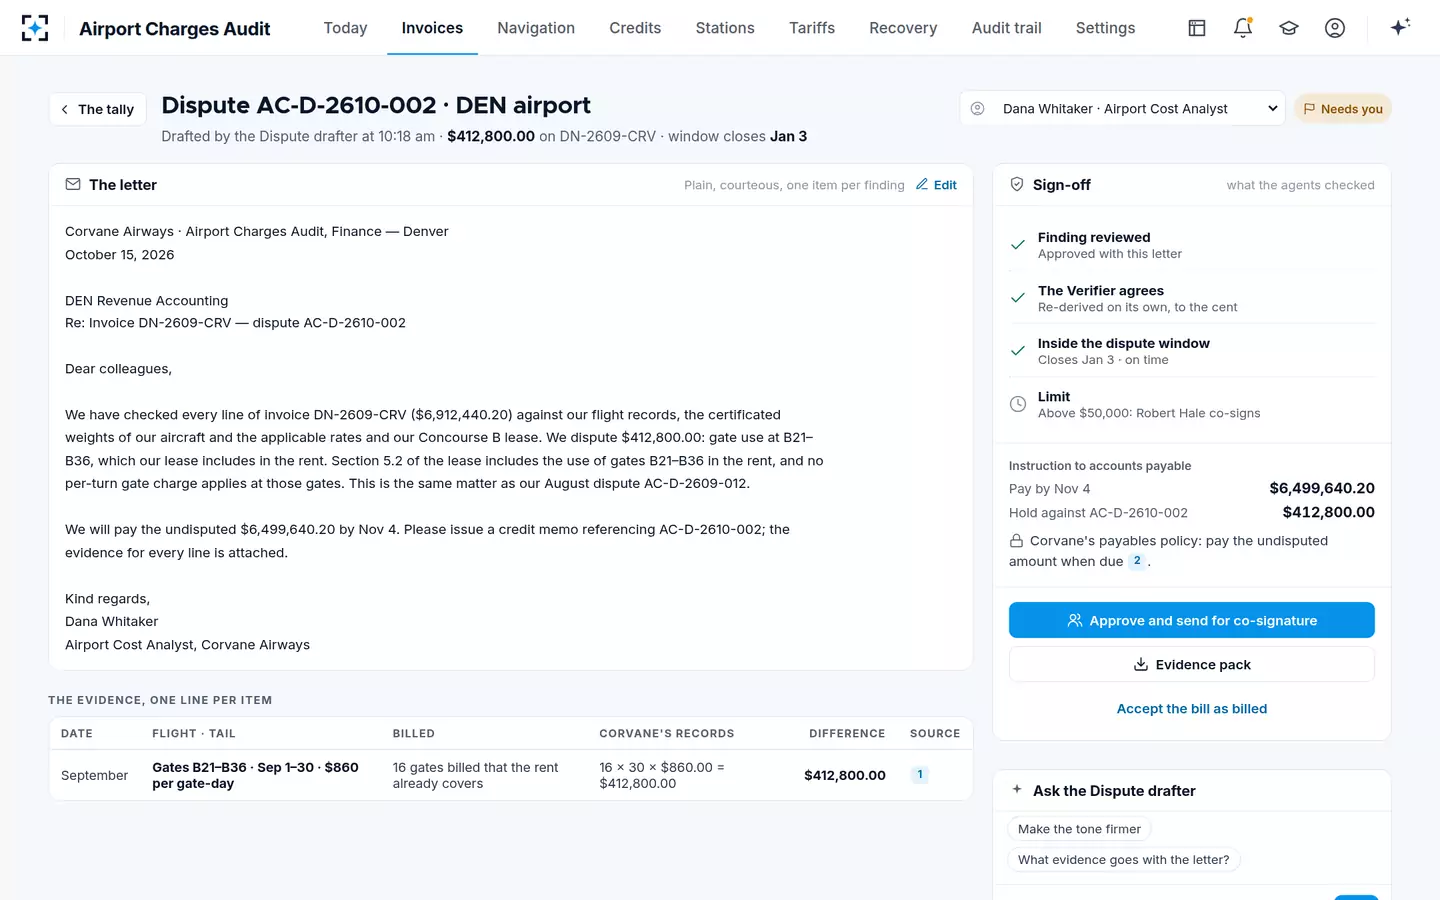Open the Settings tab

[1105, 28]
